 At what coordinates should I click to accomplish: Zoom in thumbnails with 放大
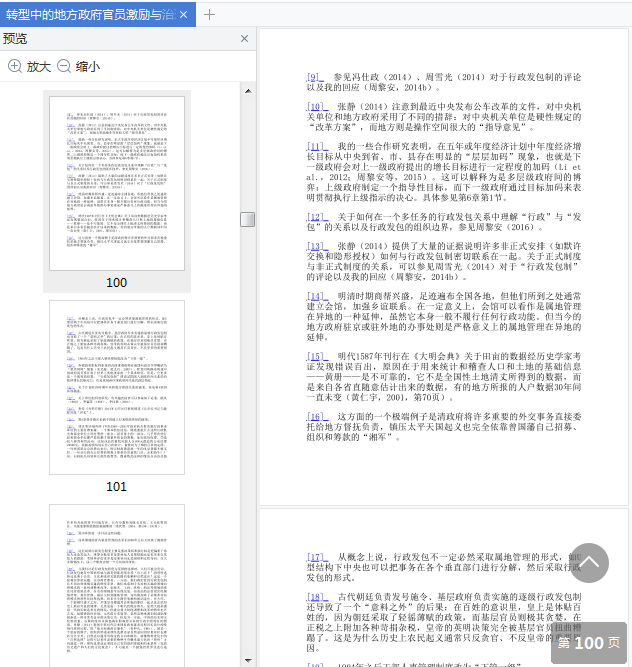[29, 66]
